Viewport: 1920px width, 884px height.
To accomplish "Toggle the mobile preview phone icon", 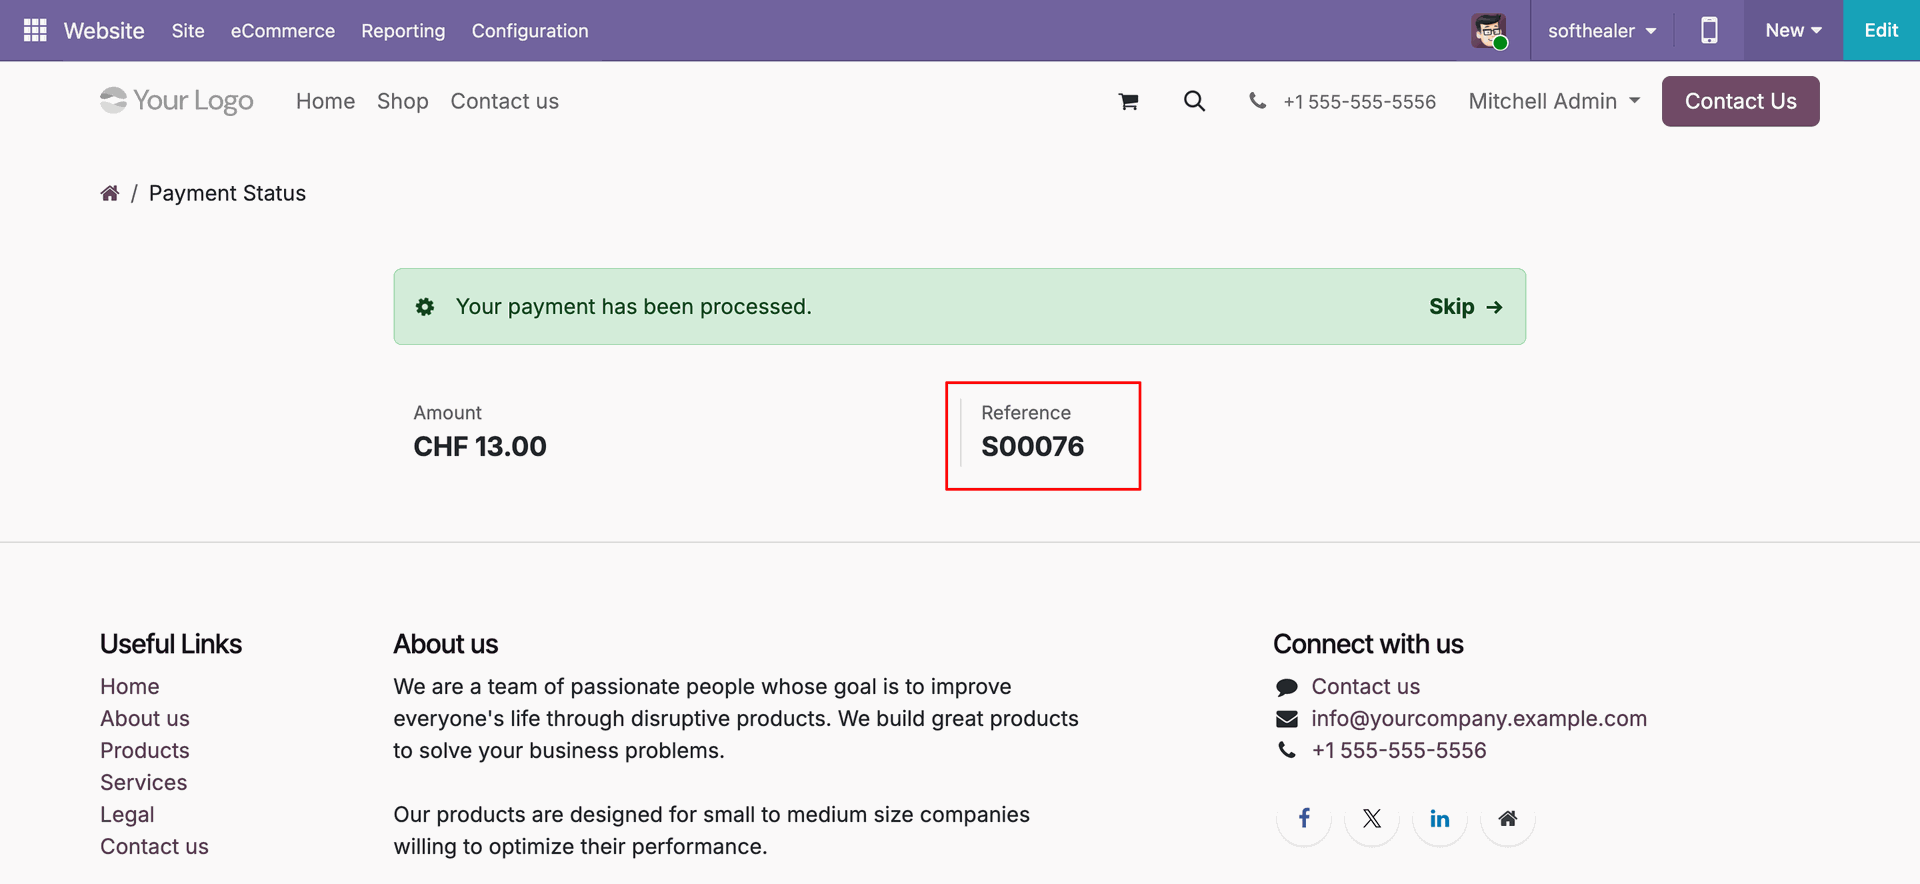I will pos(1709,30).
